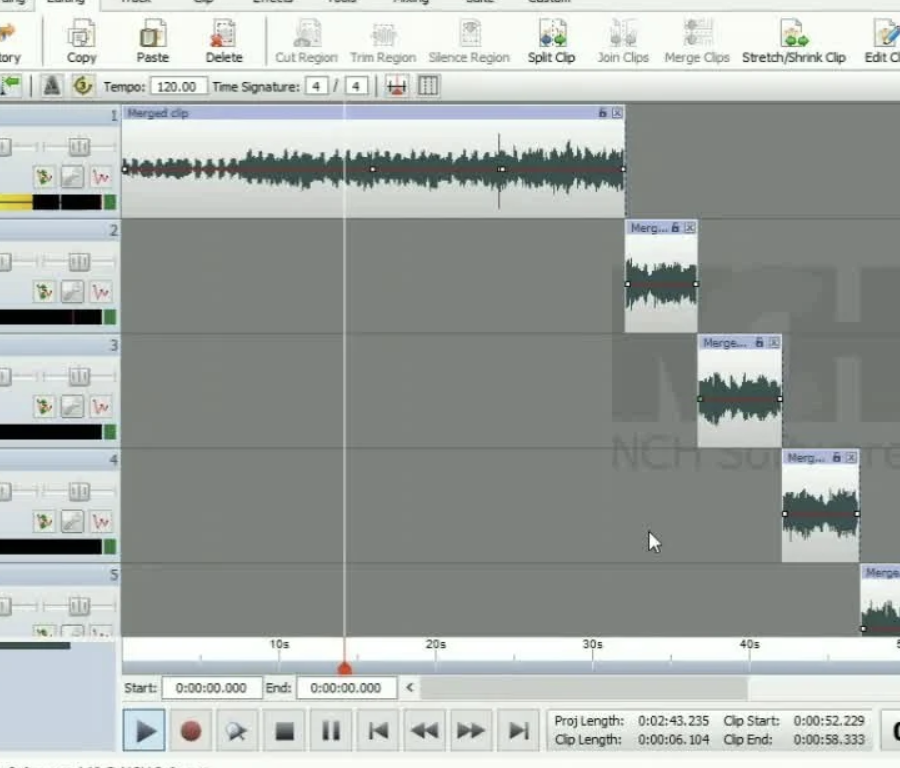Close the track 2 merged clip
This screenshot has width=900, height=768.
click(689, 228)
